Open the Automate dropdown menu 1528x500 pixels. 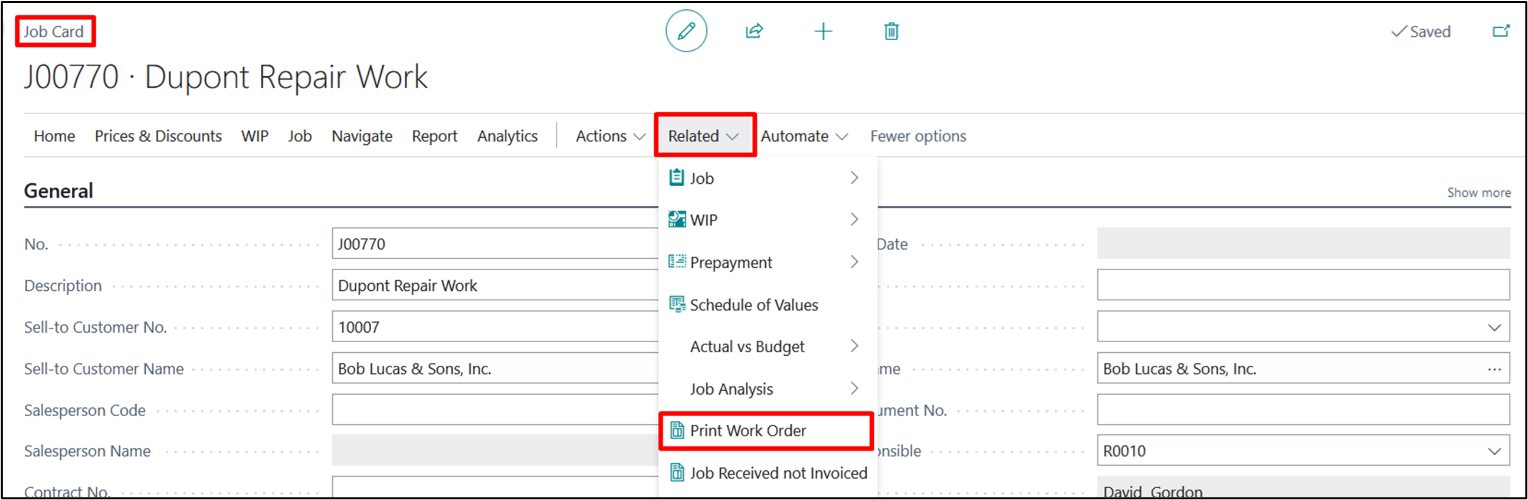pyautogui.click(x=804, y=136)
